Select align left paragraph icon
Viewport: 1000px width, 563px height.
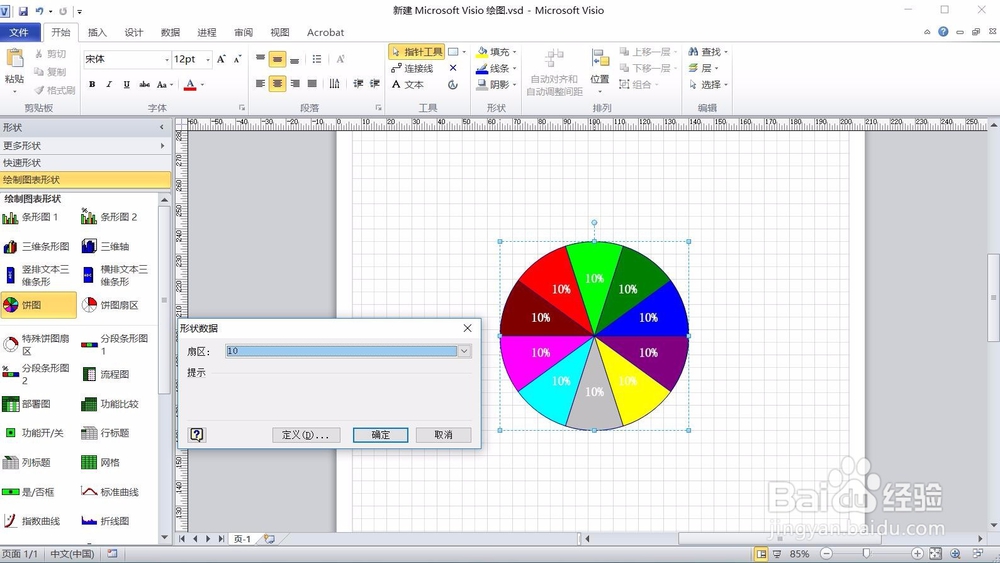260,84
